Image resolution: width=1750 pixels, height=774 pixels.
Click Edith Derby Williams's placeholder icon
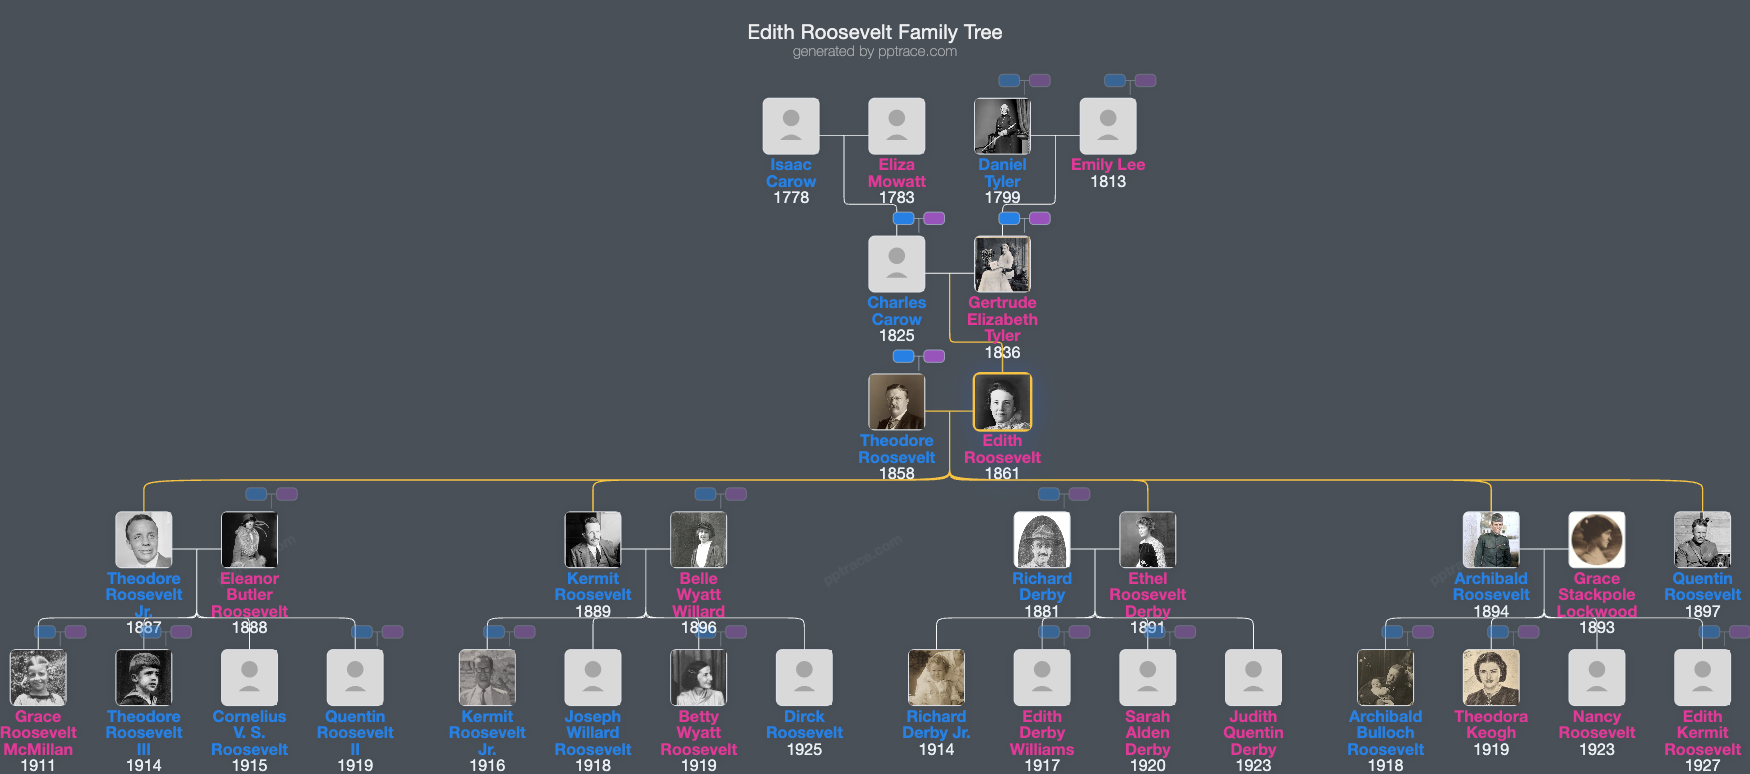(x=1042, y=678)
